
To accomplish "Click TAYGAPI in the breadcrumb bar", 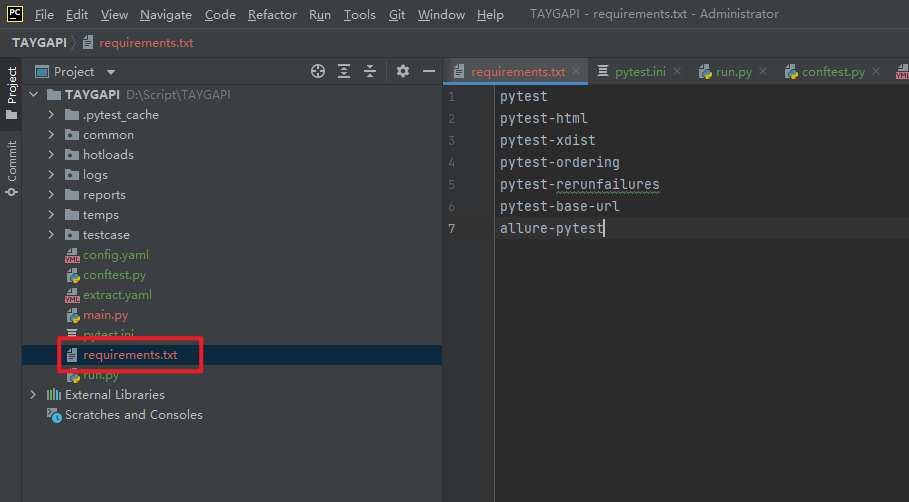I will pyautogui.click(x=40, y=43).
